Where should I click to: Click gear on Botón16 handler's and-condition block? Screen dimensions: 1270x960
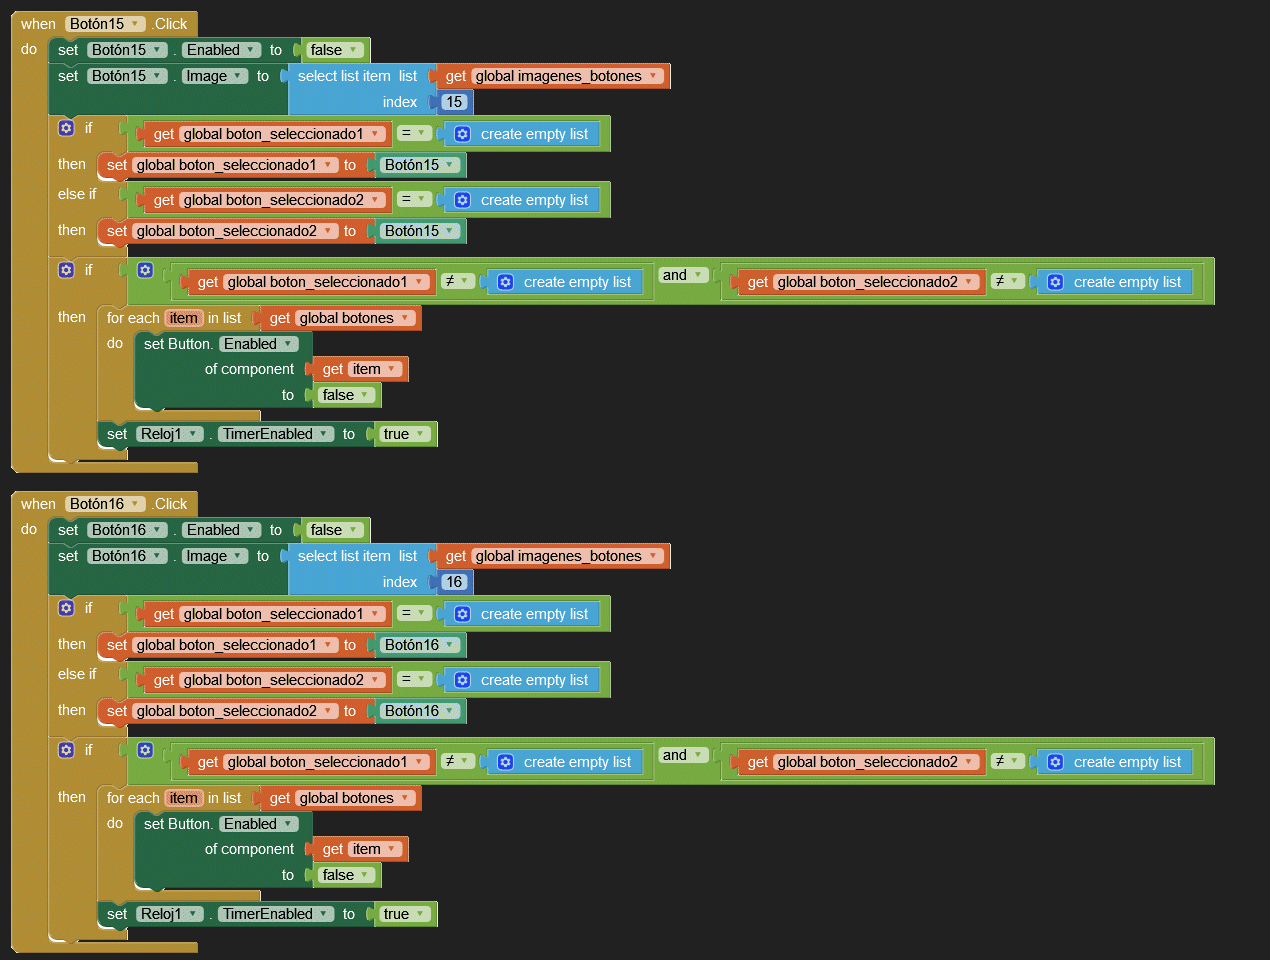pyautogui.click(x=145, y=750)
